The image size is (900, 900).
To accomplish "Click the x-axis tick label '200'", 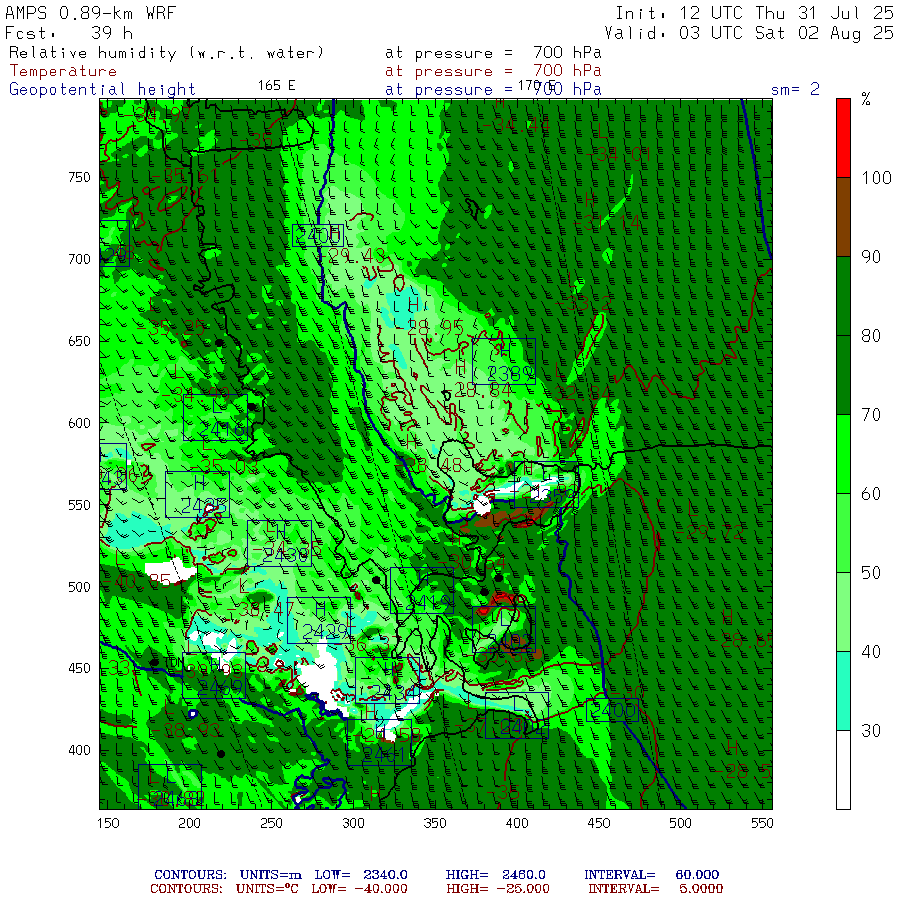I will 189,823.
